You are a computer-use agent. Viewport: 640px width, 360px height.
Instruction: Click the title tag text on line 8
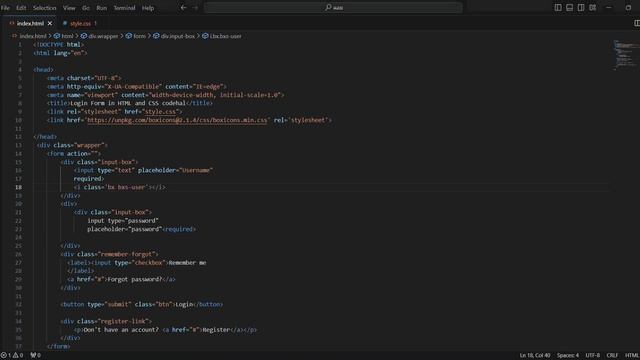click(x=129, y=103)
